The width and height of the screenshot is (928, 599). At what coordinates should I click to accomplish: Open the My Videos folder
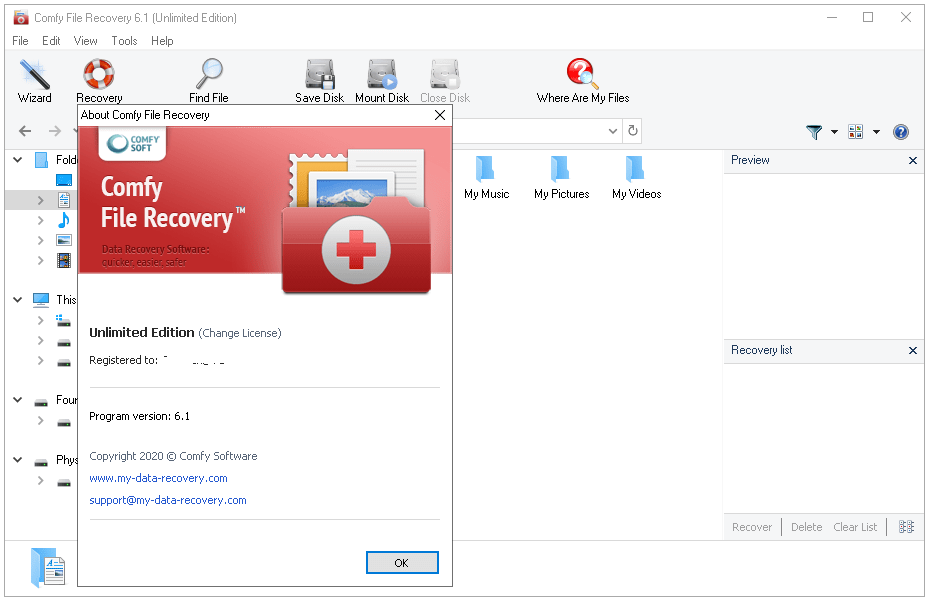tap(636, 178)
